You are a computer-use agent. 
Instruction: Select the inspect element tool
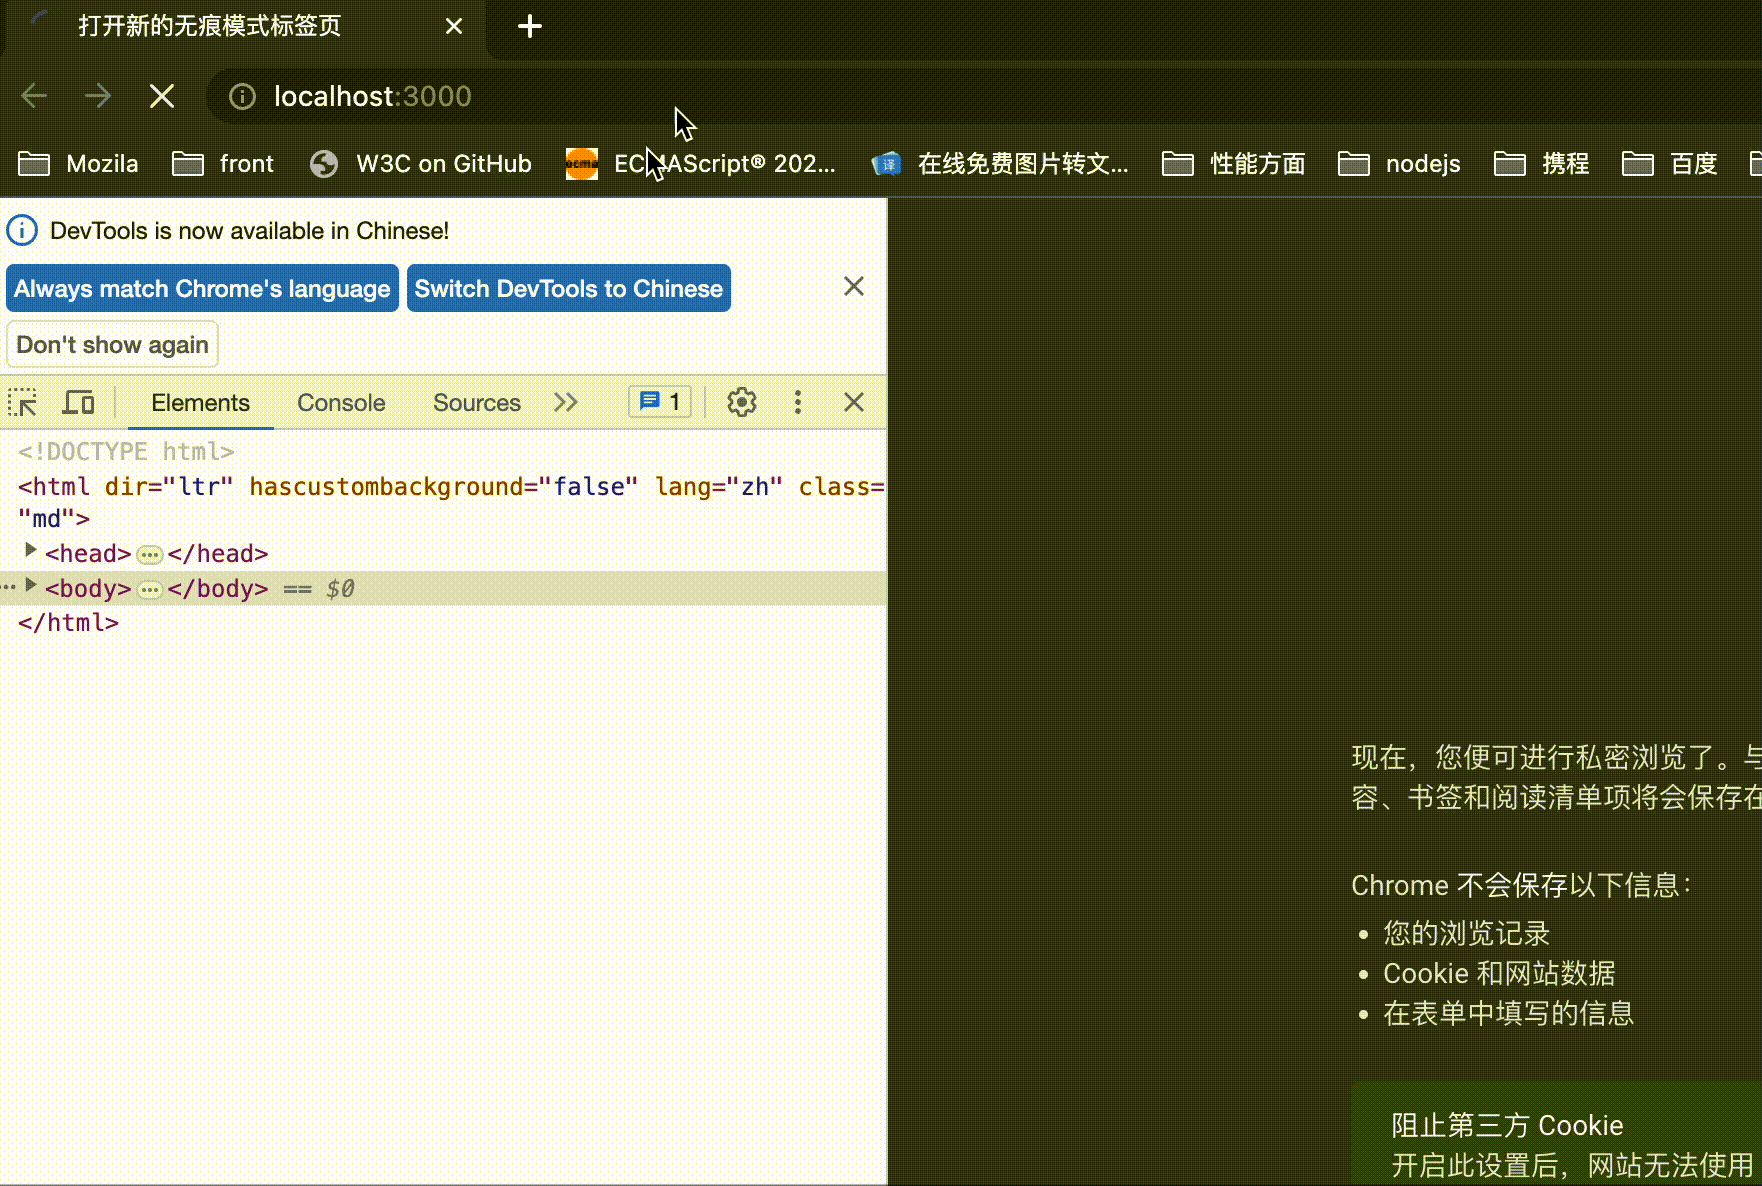click(23, 402)
